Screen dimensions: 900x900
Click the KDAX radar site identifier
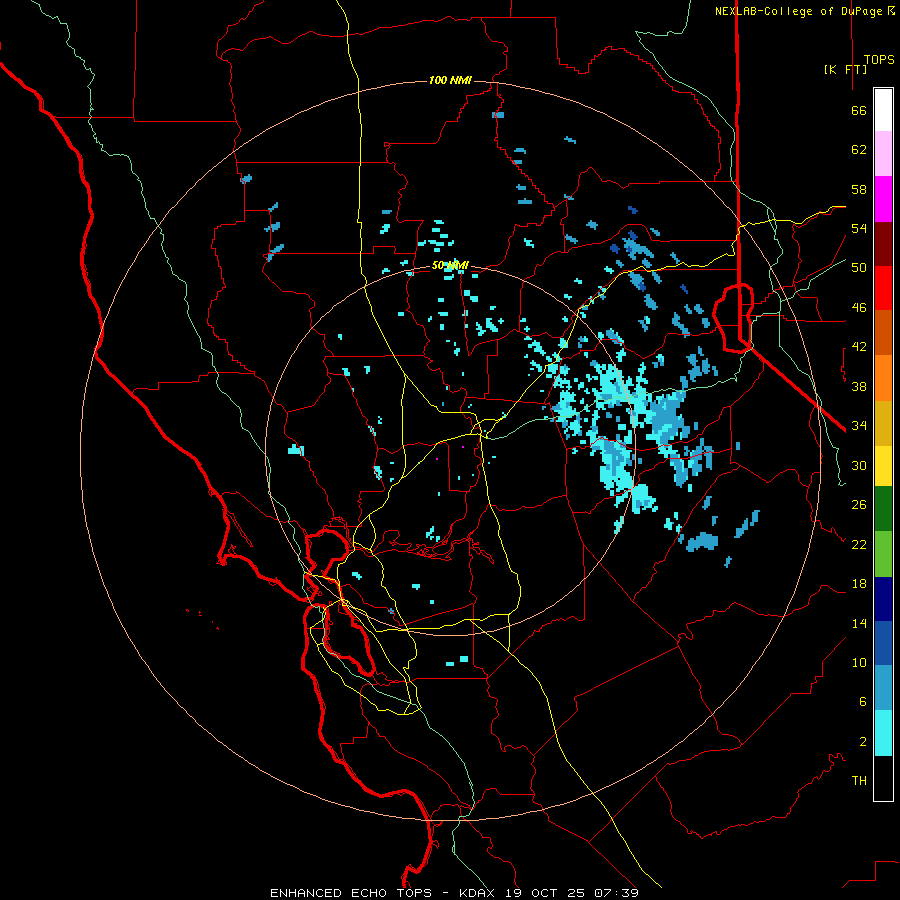tap(479, 893)
